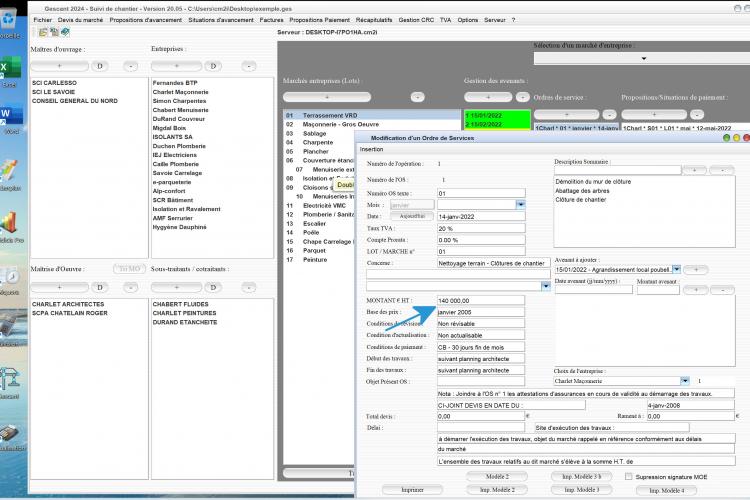The image size is (750, 500).
Task: Click the MONTANT € HT field
Action: (x=481, y=300)
